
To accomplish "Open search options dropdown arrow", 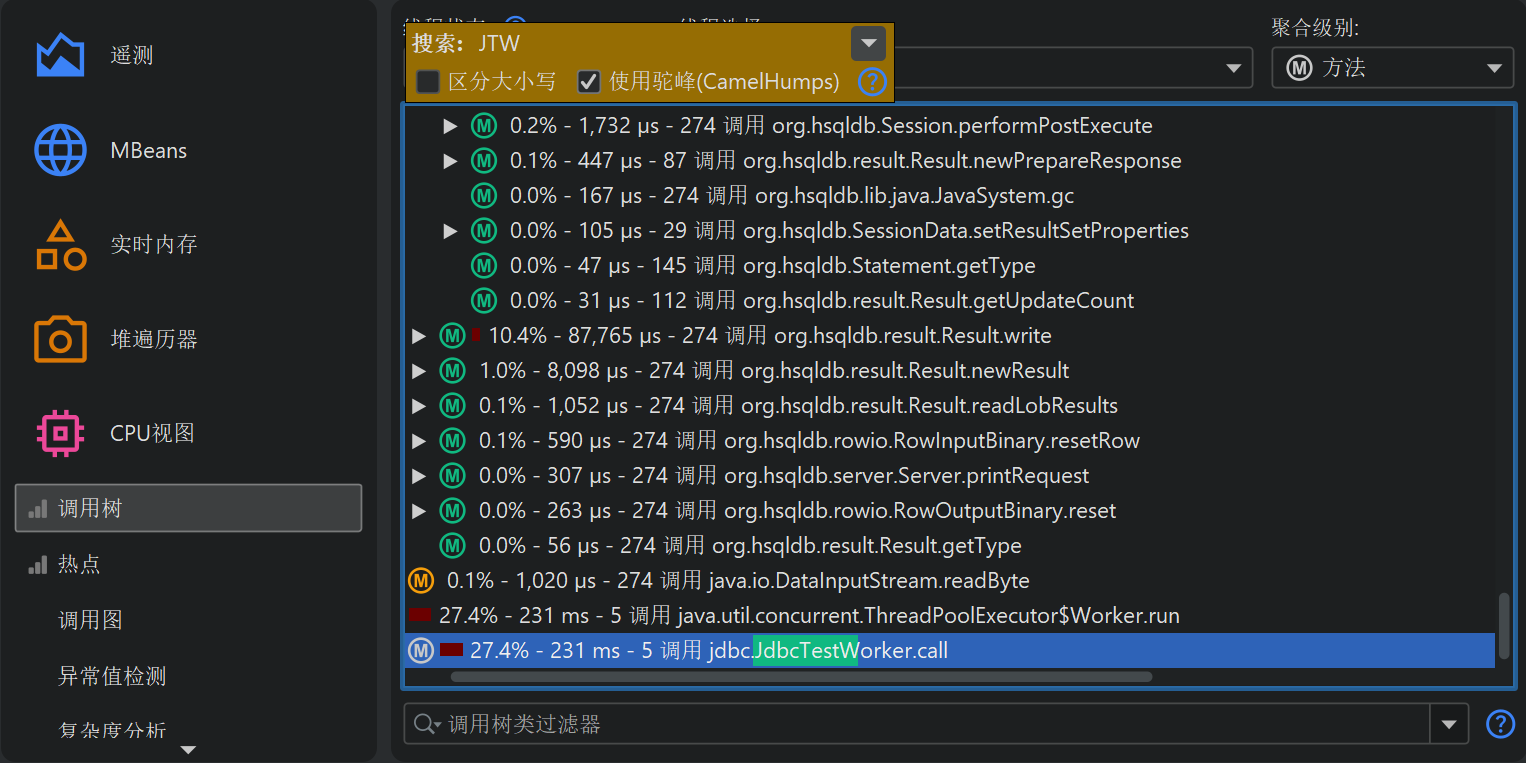I will [868, 44].
